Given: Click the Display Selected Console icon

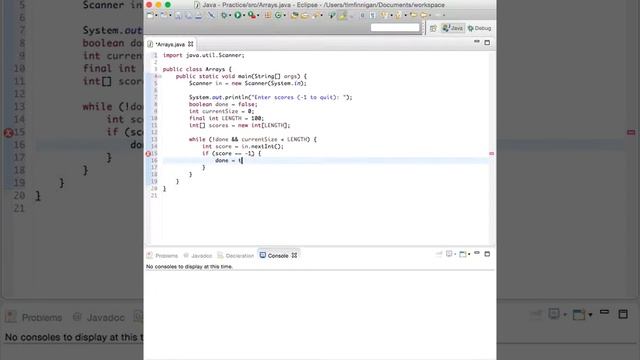Looking at the screenshot, I should point(449,254).
